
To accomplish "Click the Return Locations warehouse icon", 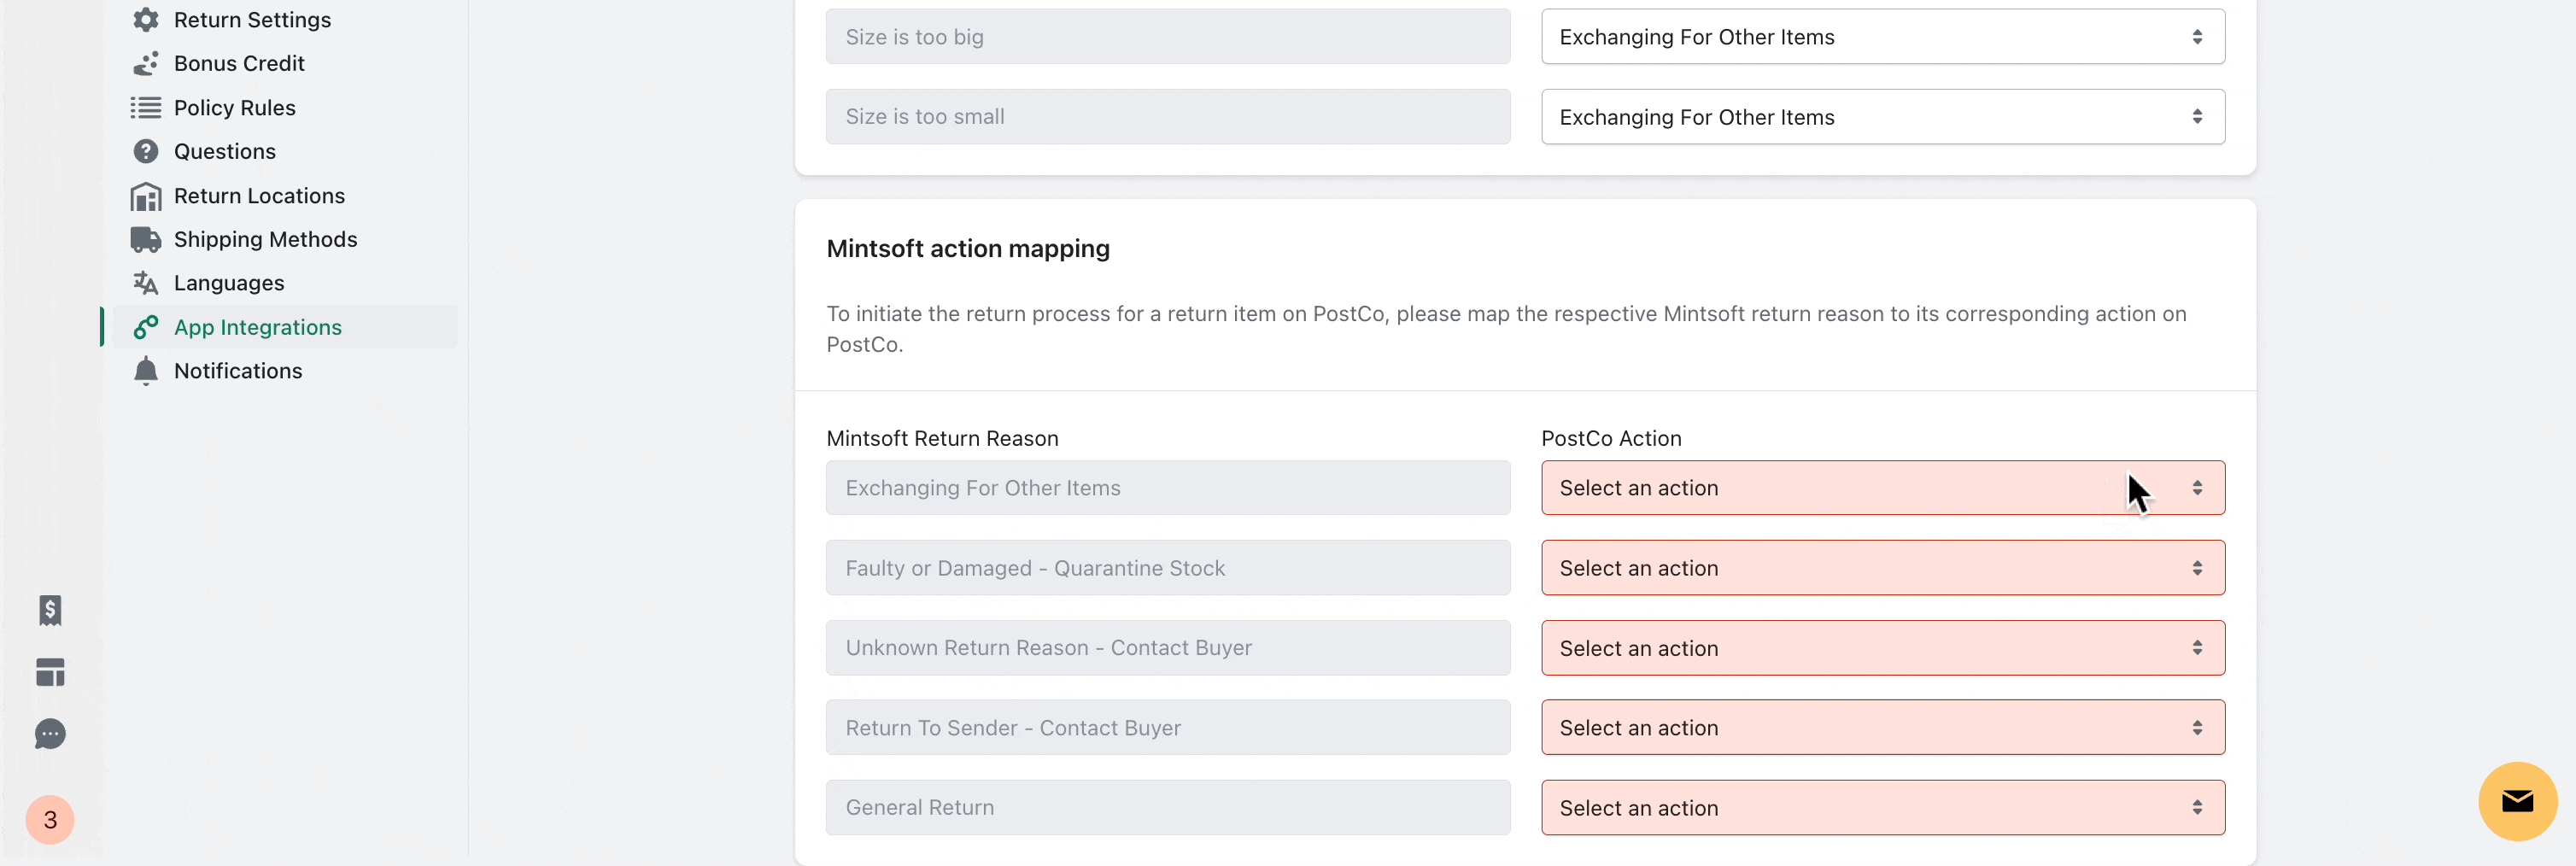I will pyautogui.click(x=146, y=196).
